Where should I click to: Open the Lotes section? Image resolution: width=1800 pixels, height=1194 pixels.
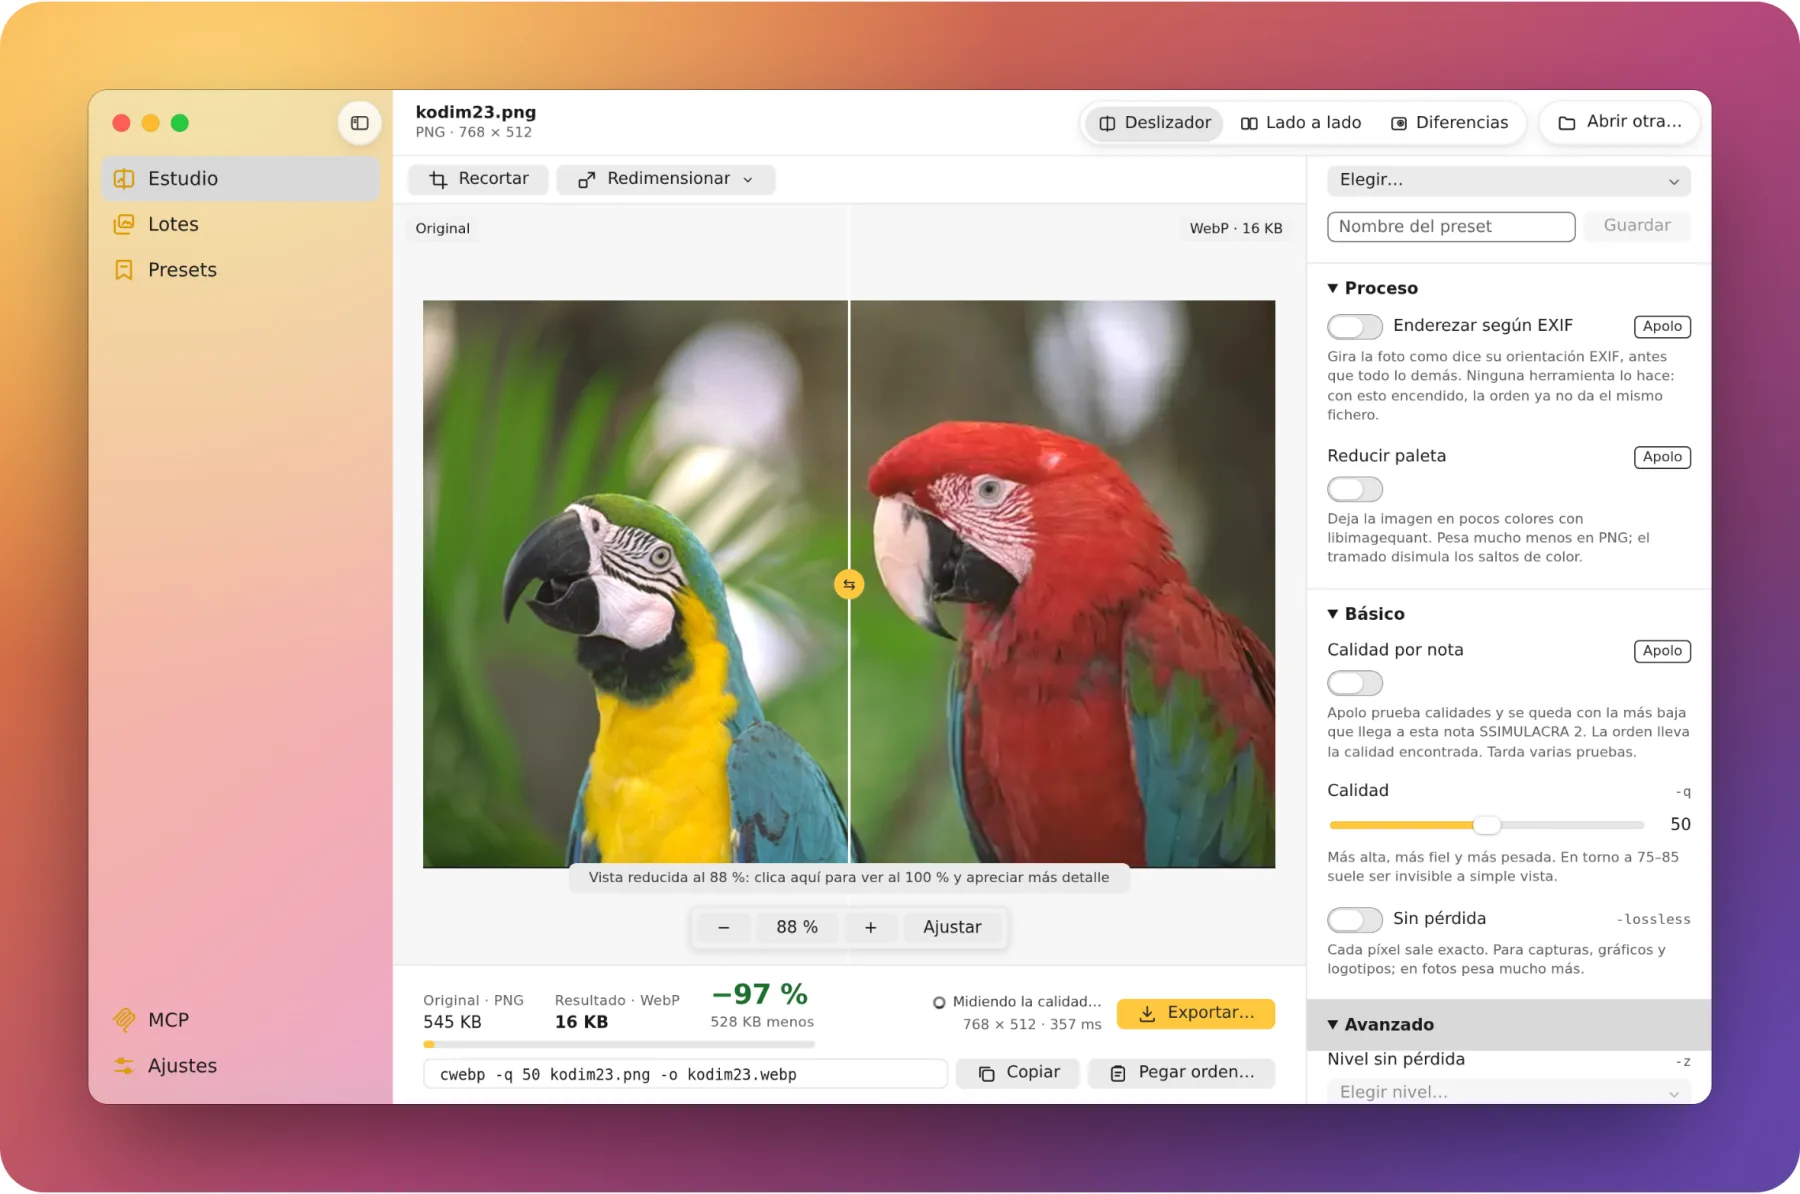click(x=241, y=224)
